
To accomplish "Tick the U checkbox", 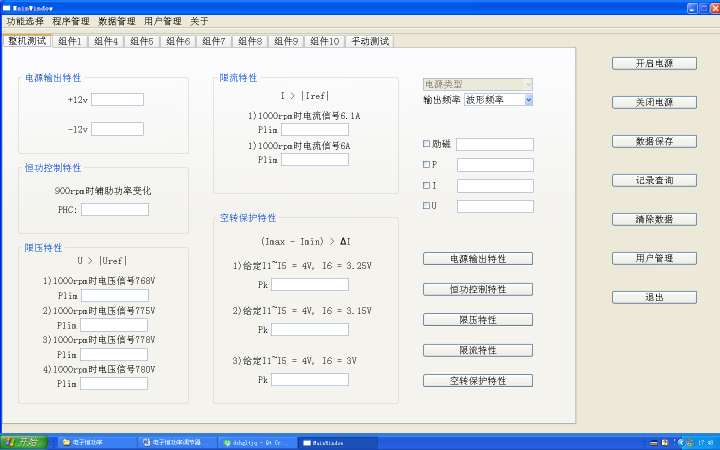I will click(427, 206).
